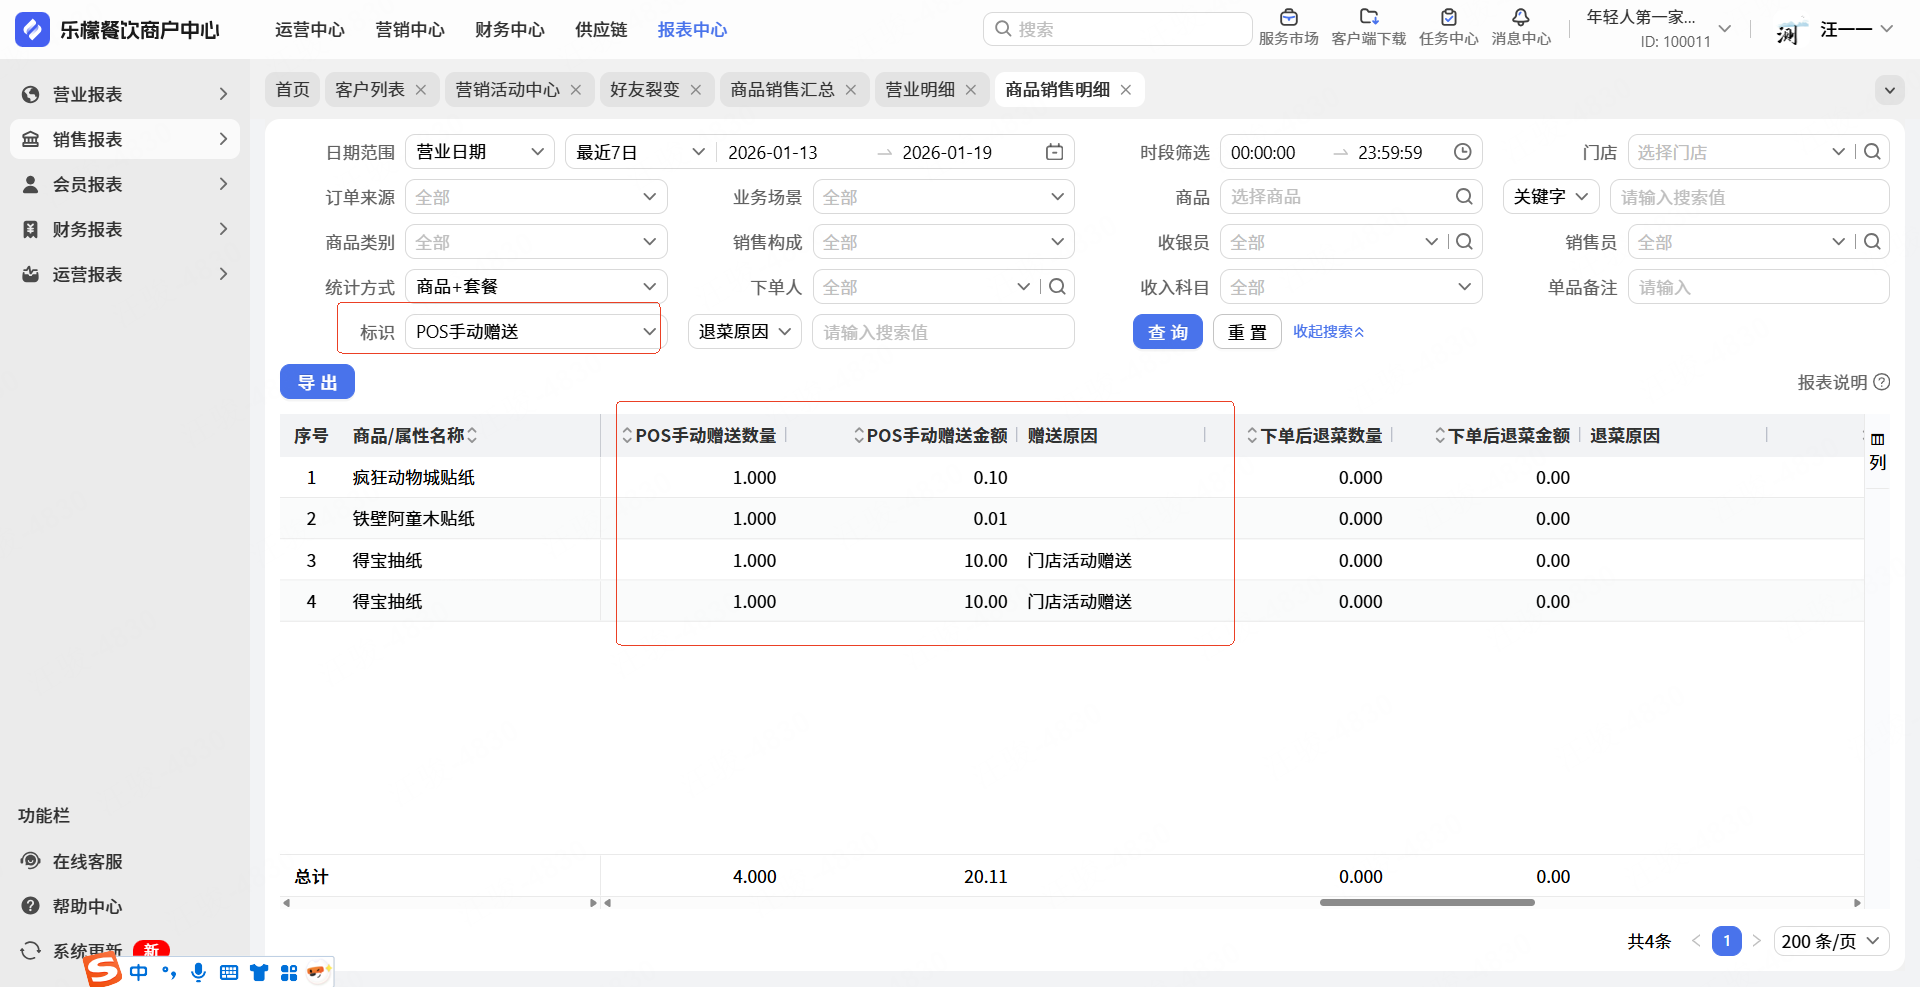Expand the 标识 dropdown showing POS手动赠送
Viewport: 1920px width, 987px height.
tap(532, 332)
